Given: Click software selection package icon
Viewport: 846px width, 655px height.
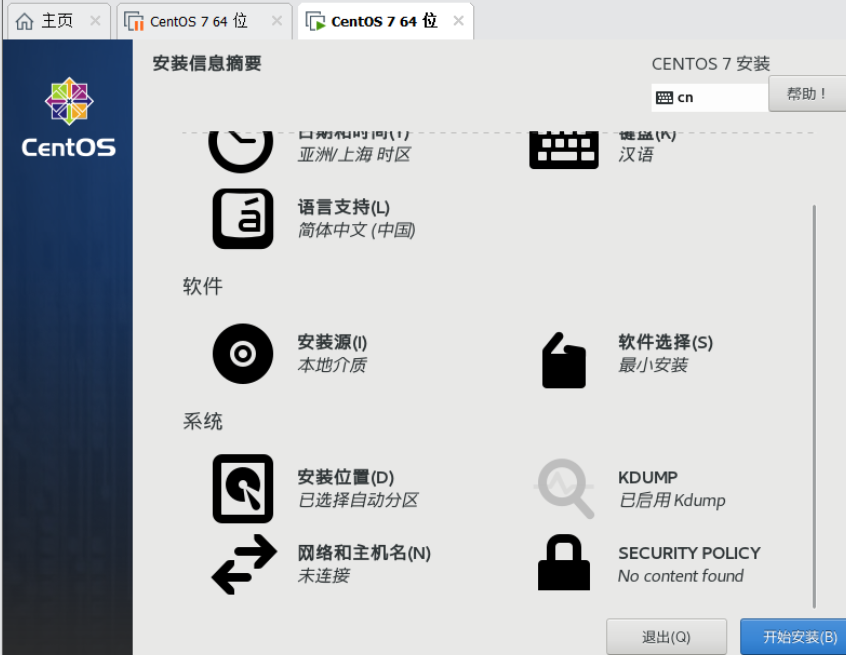Looking at the screenshot, I should click(564, 360).
